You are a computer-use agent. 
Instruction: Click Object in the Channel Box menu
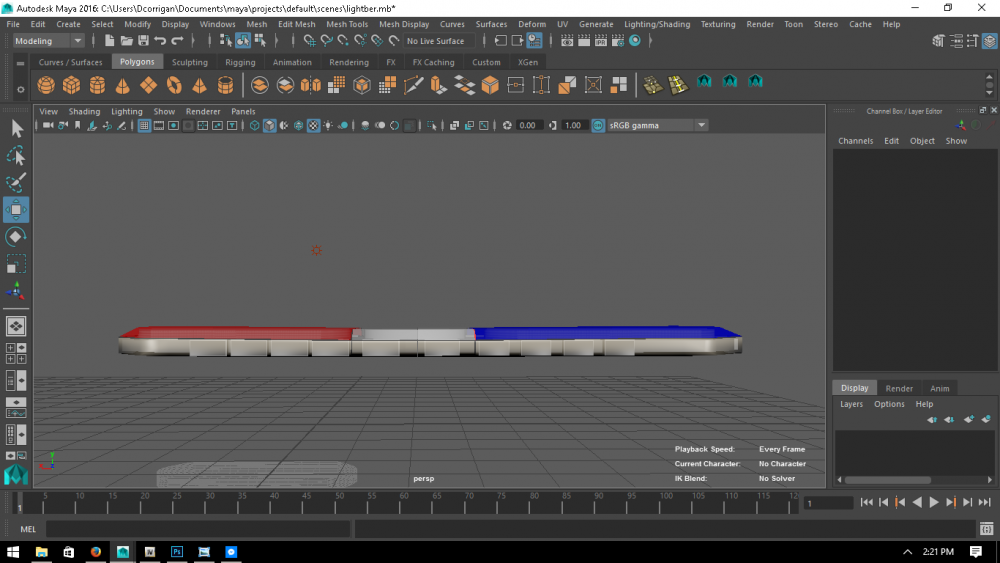tap(922, 141)
